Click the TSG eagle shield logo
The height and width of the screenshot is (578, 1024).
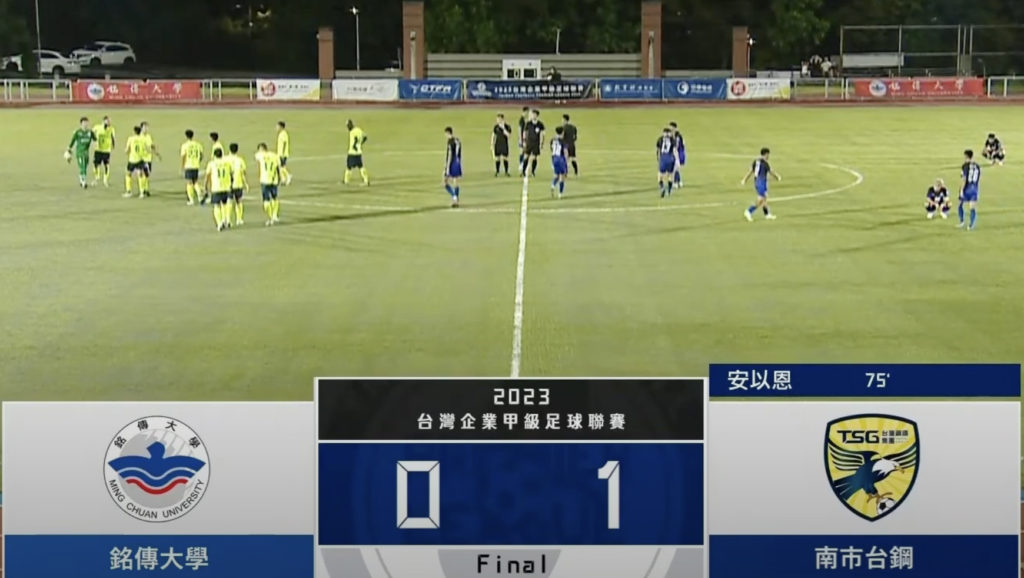(871, 467)
